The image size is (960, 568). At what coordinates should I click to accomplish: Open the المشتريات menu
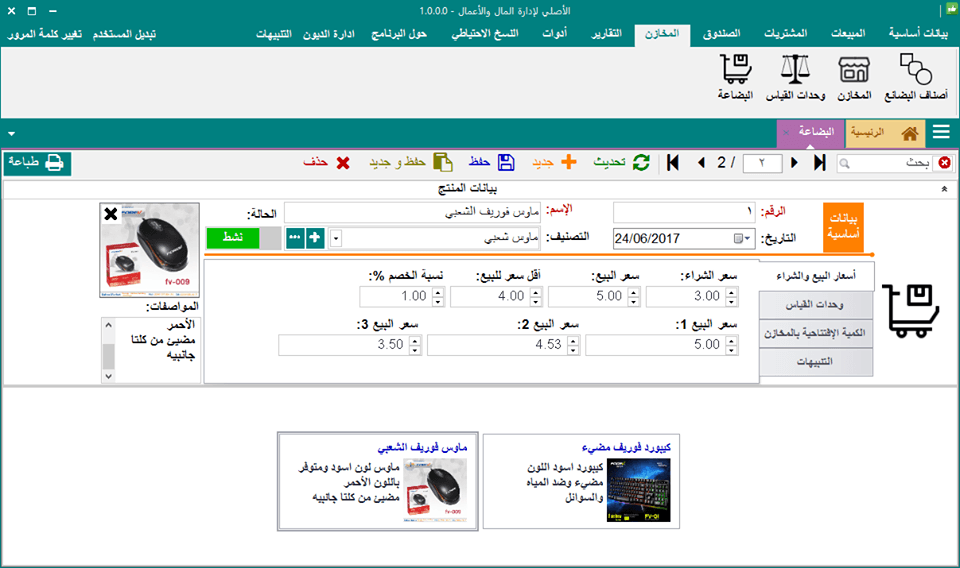point(786,34)
